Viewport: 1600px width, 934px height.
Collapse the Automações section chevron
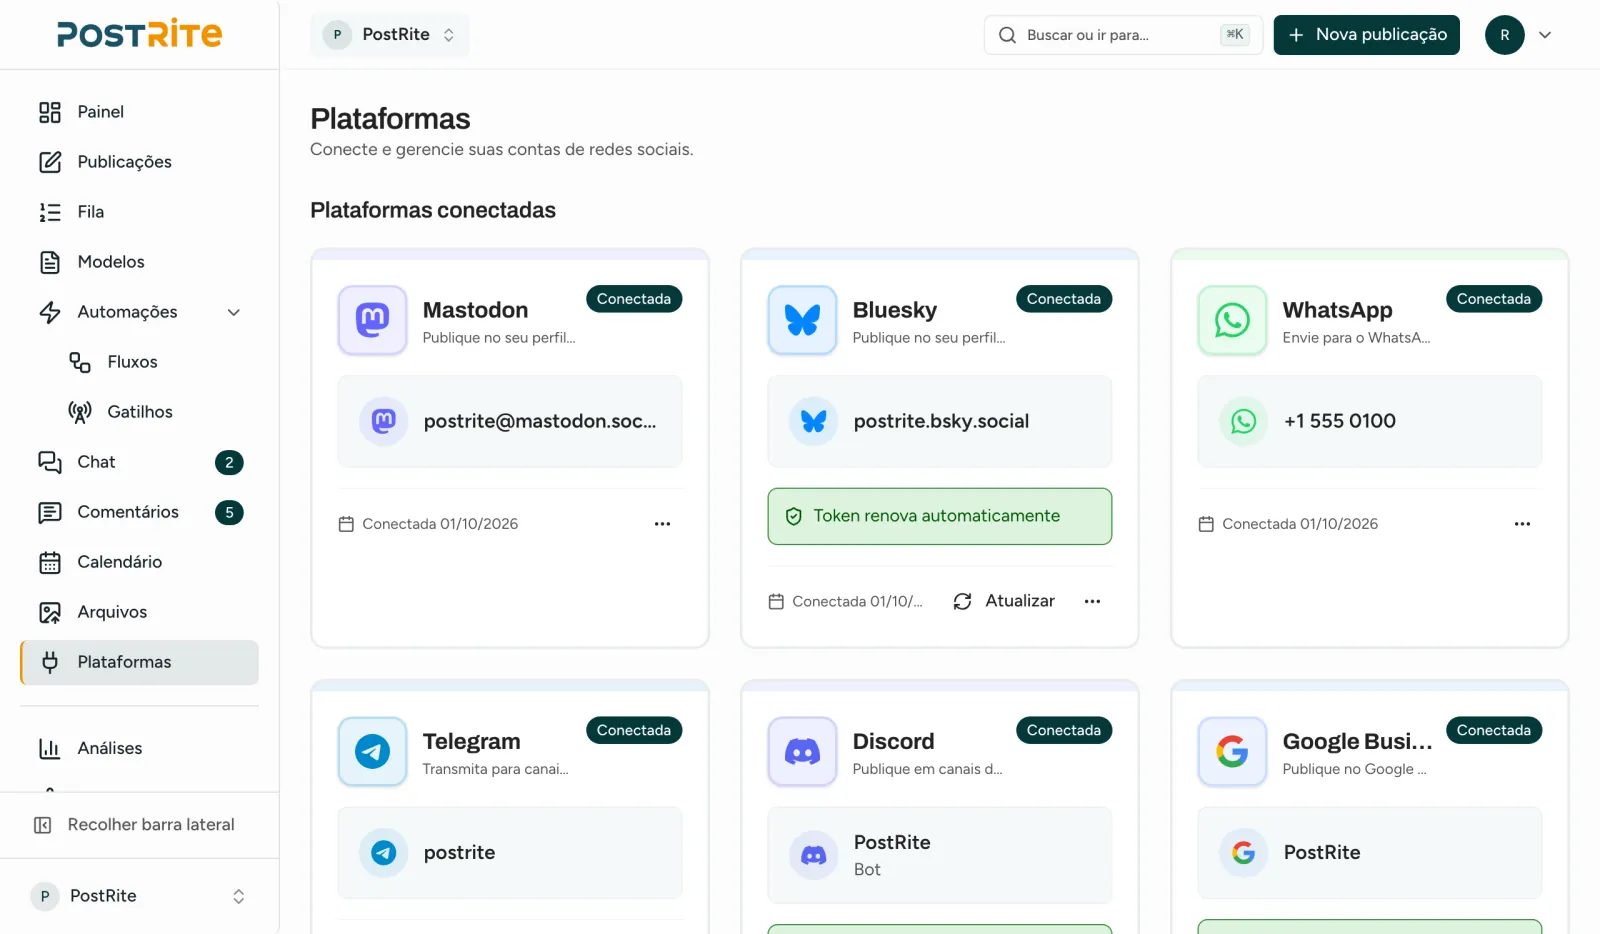point(234,312)
